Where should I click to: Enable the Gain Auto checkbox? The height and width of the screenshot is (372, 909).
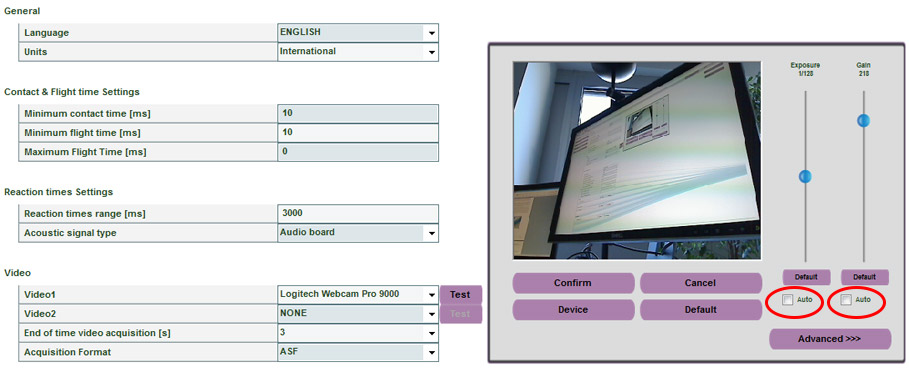click(846, 300)
